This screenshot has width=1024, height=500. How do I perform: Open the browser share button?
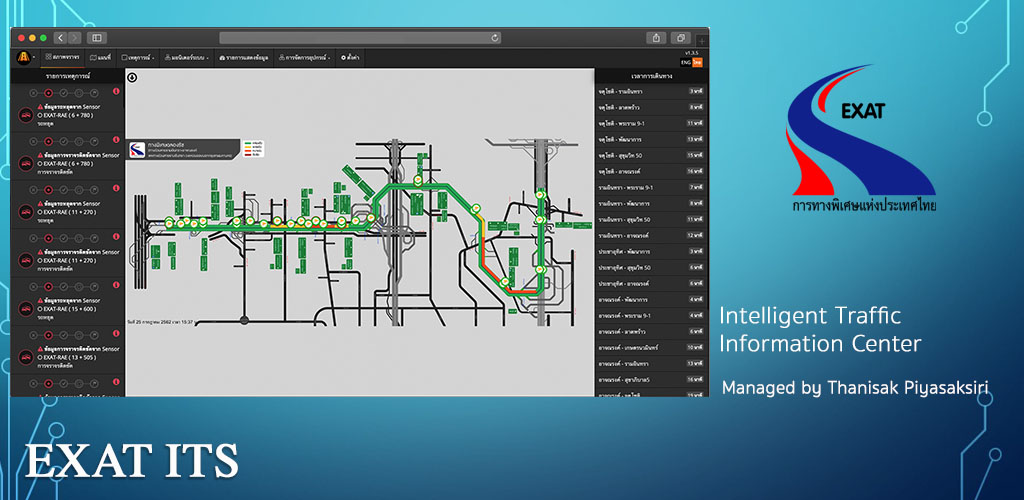coord(656,38)
